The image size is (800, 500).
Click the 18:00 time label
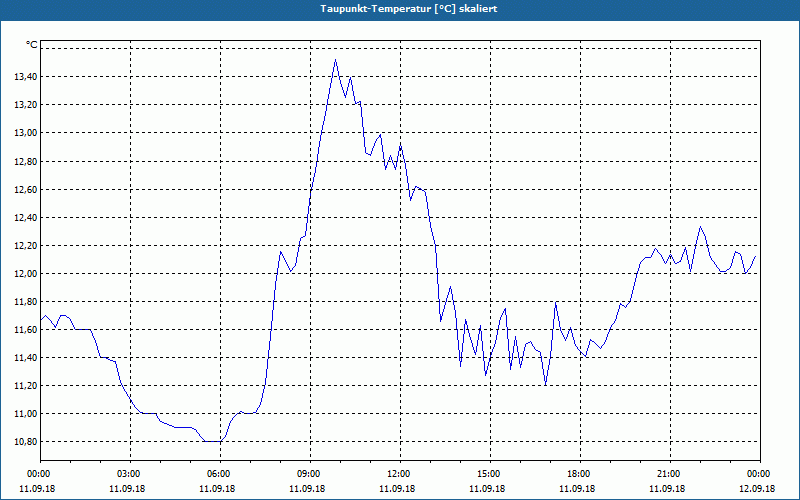(580, 474)
